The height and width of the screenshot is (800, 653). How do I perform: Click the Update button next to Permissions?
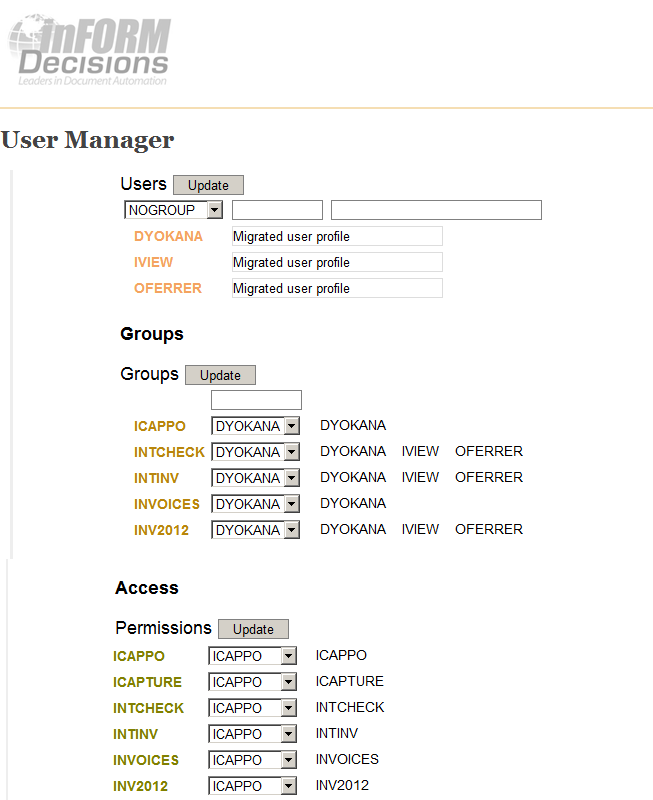click(x=254, y=629)
